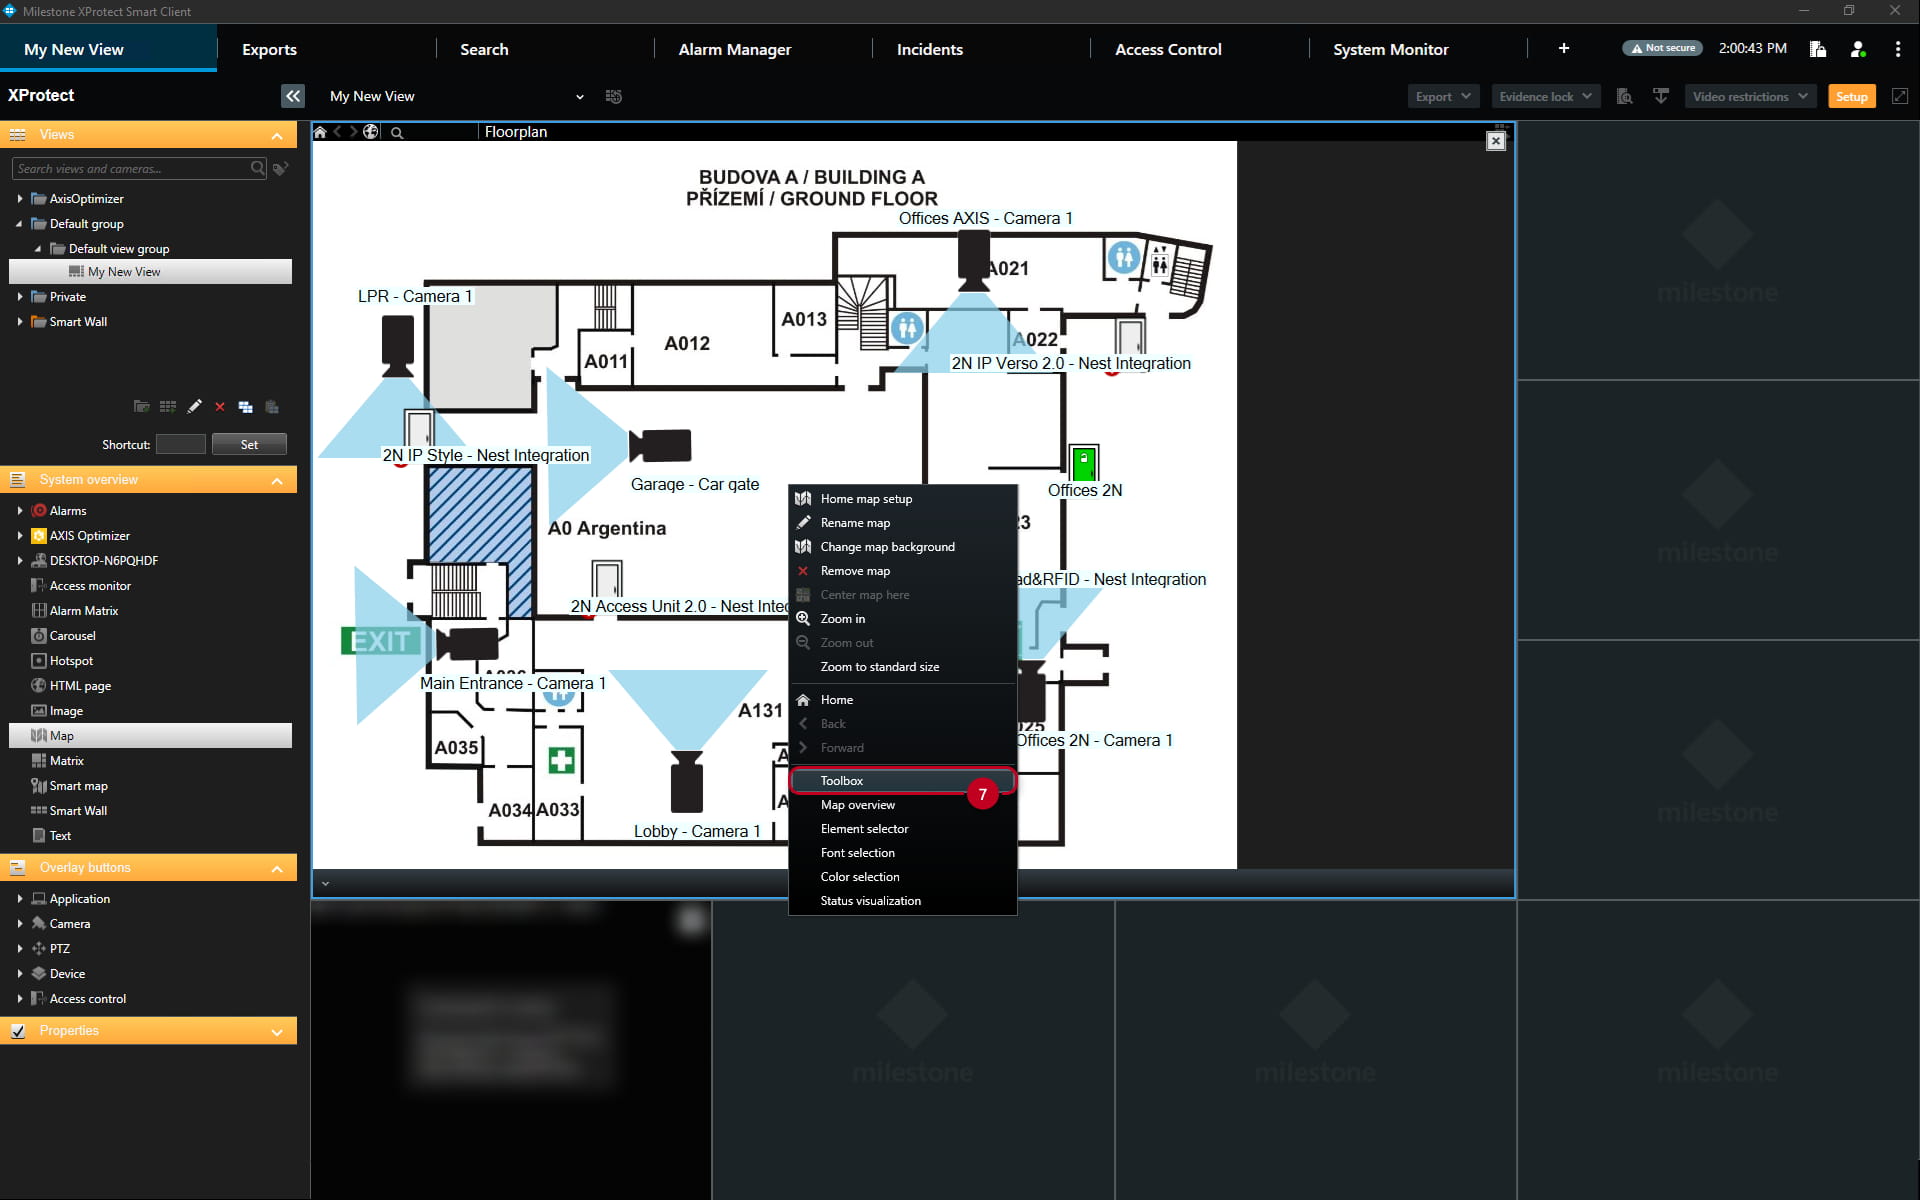The image size is (1920, 1200).
Task: Select Status visualization in context menu
Action: [902, 901]
